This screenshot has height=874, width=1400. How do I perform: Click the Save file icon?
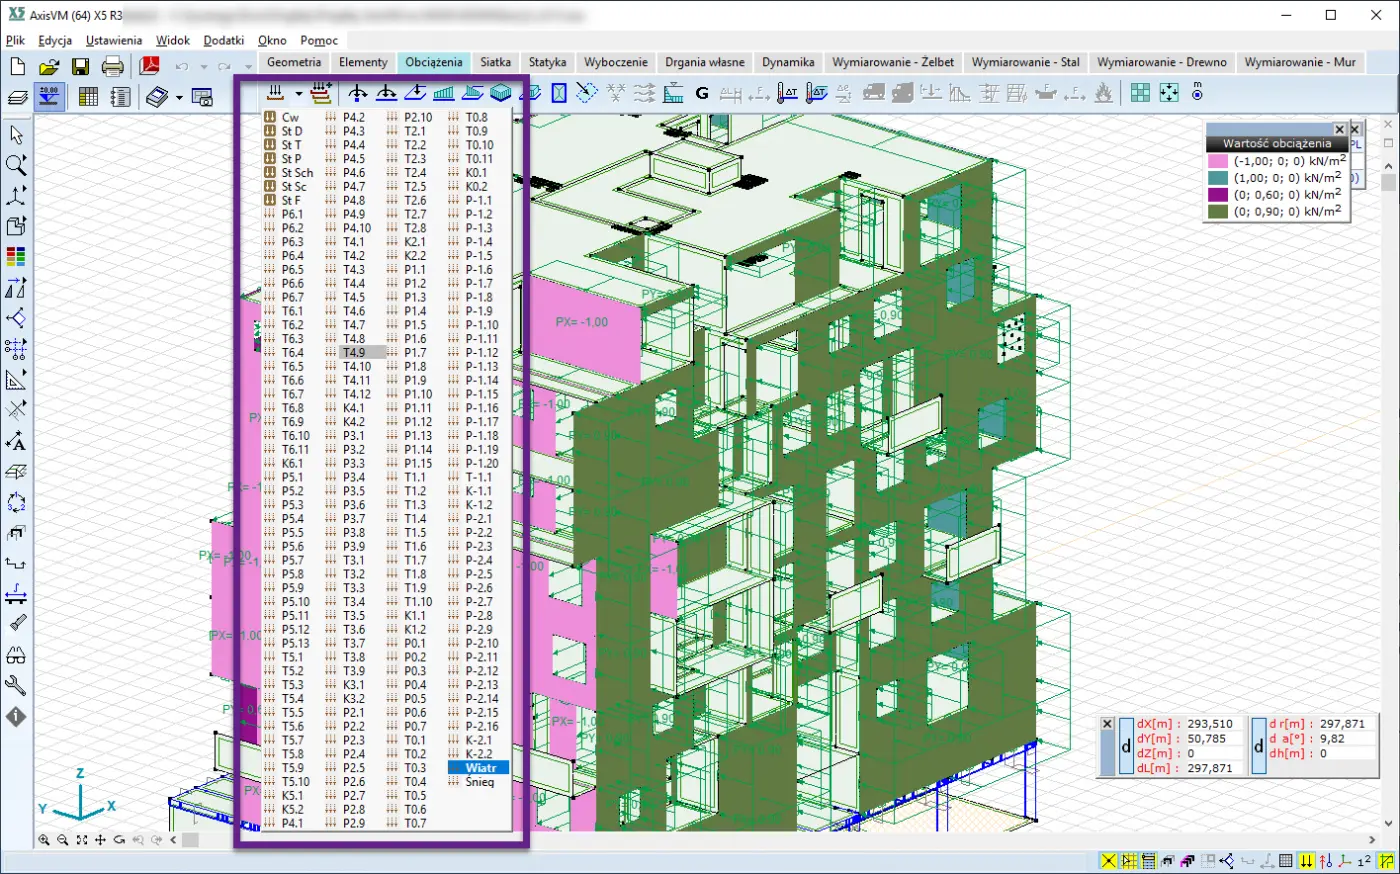[x=81, y=67]
